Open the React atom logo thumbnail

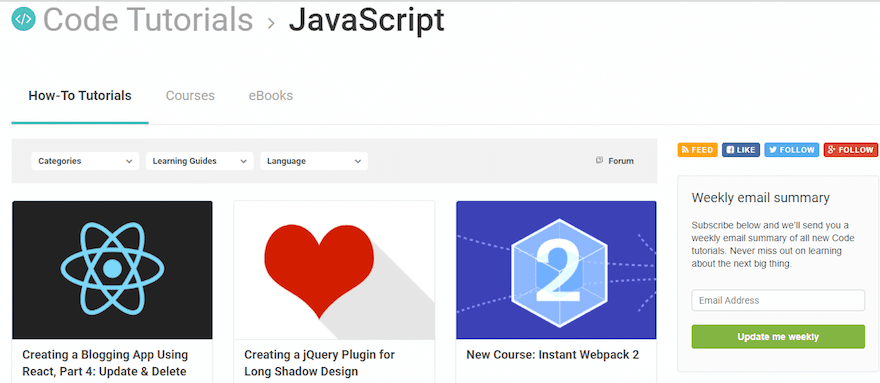point(112,270)
